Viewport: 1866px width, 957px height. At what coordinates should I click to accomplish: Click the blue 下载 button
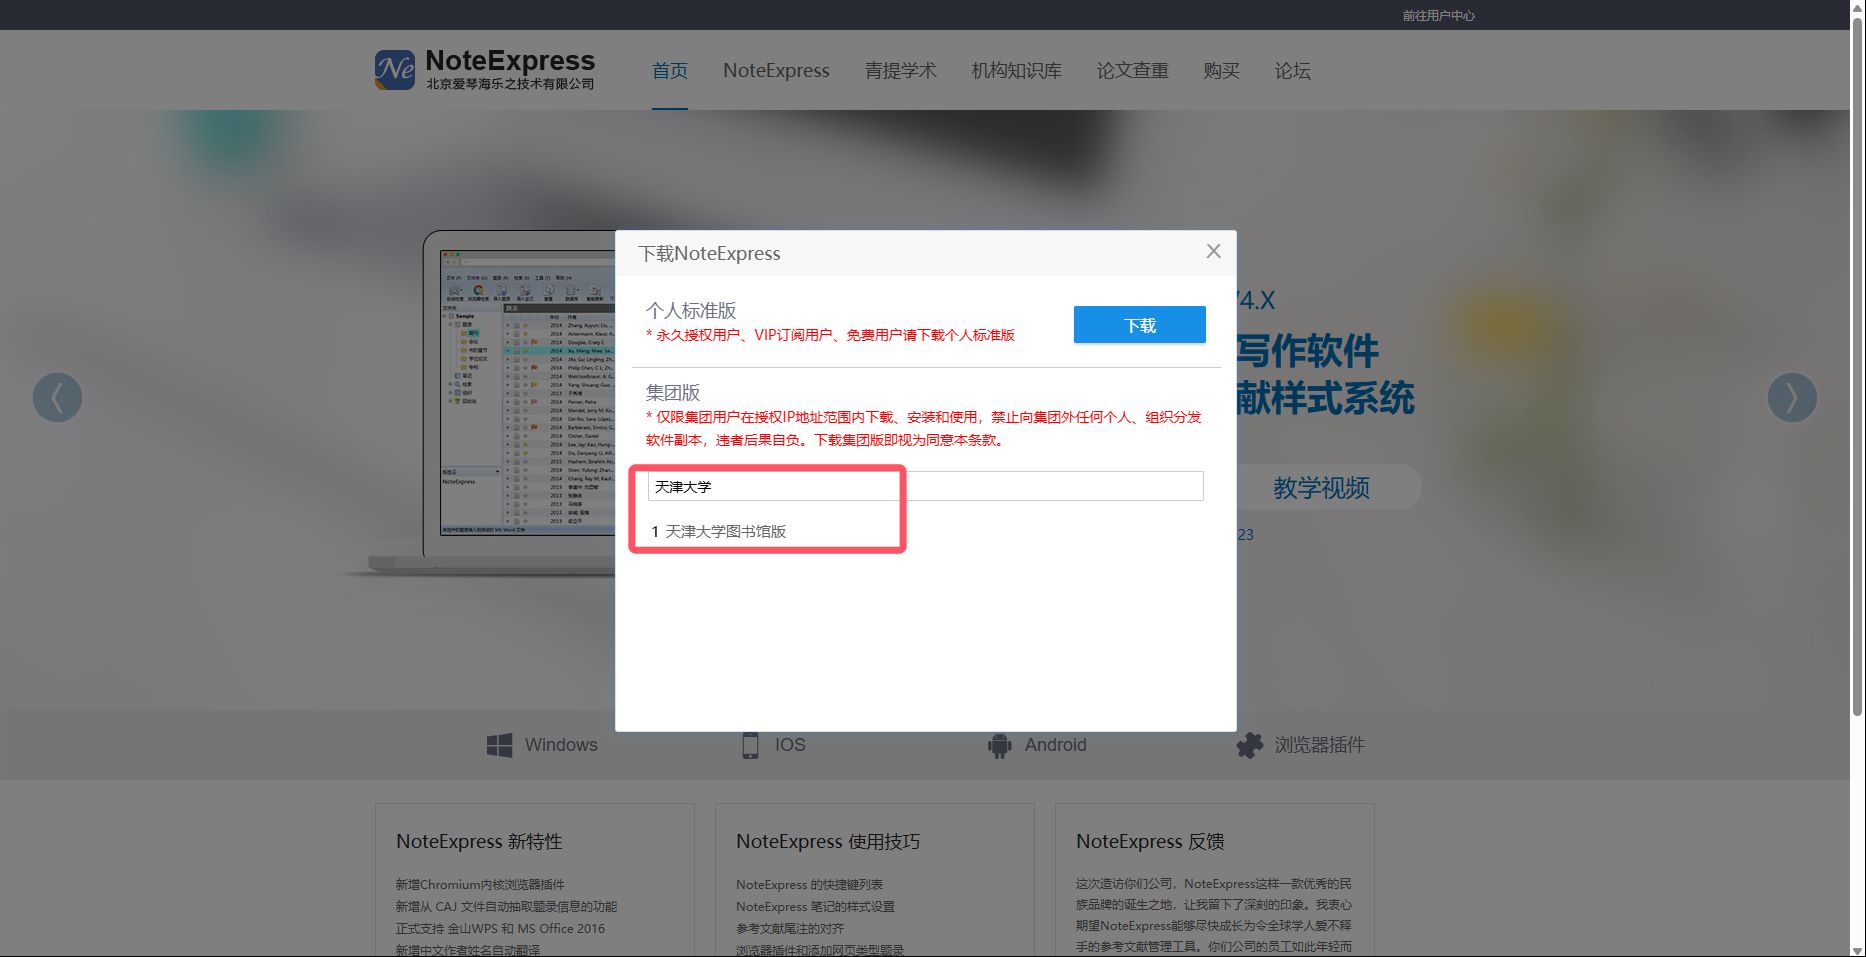pyautogui.click(x=1140, y=325)
